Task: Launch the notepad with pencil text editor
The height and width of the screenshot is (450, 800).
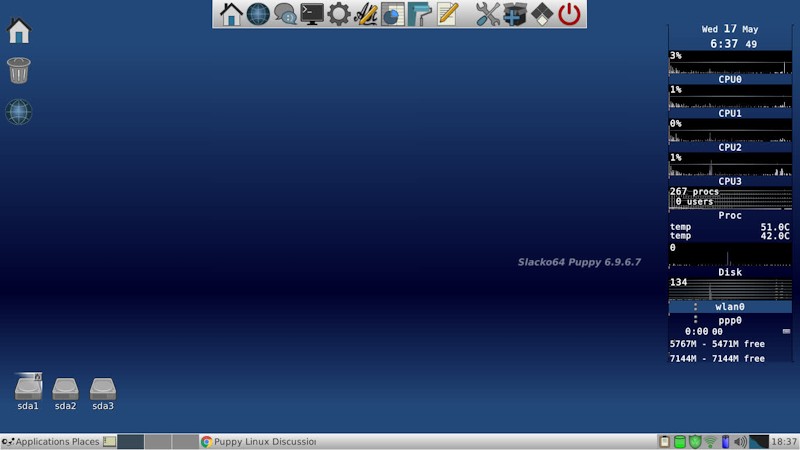Action: (447, 14)
